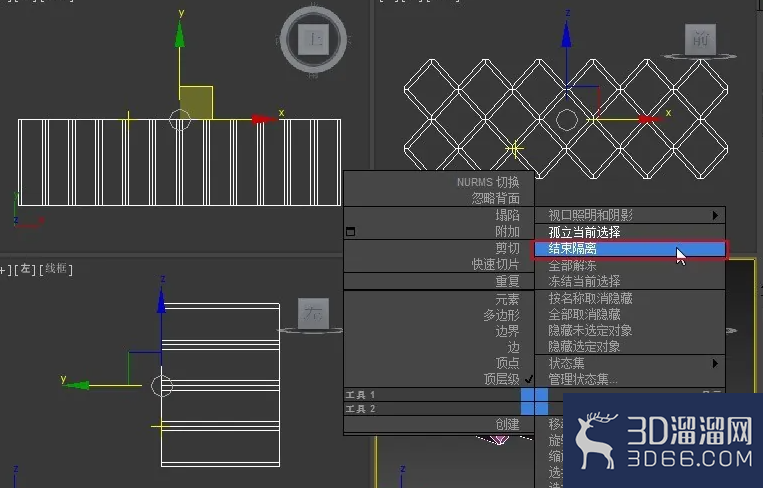Screen dimensions: 763x488
Task: Switch to 元素 sub-object level
Action: point(507,299)
